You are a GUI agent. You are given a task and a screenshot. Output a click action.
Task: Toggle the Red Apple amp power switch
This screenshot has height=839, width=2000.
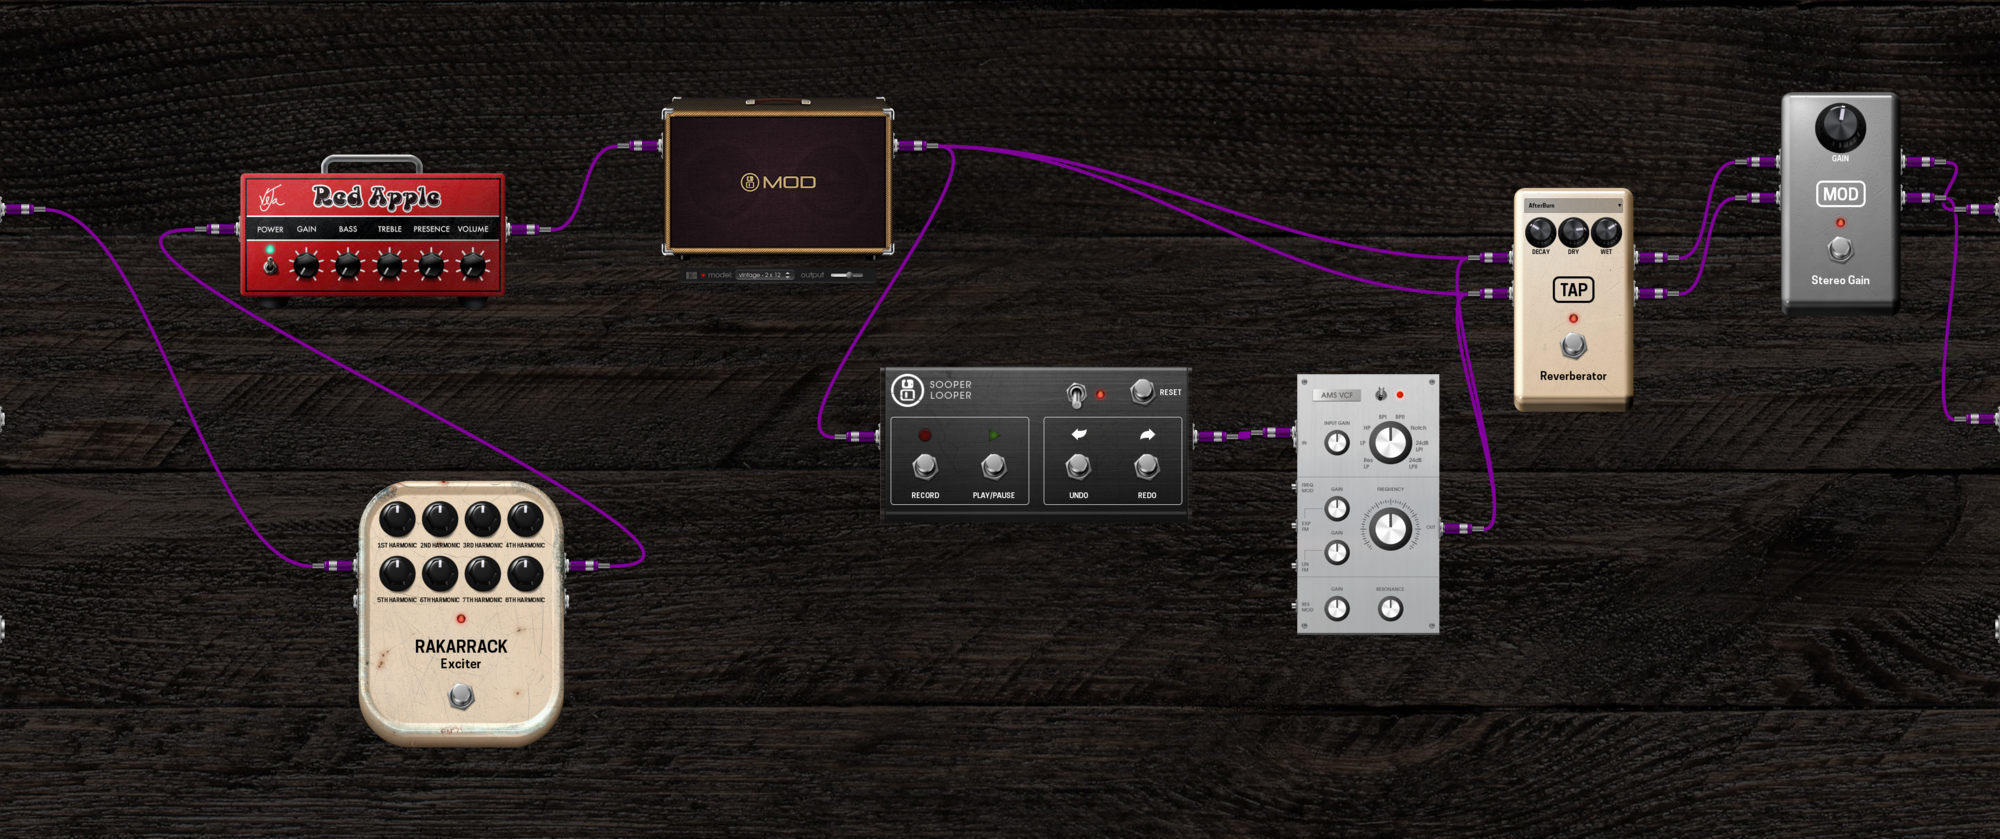(269, 266)
